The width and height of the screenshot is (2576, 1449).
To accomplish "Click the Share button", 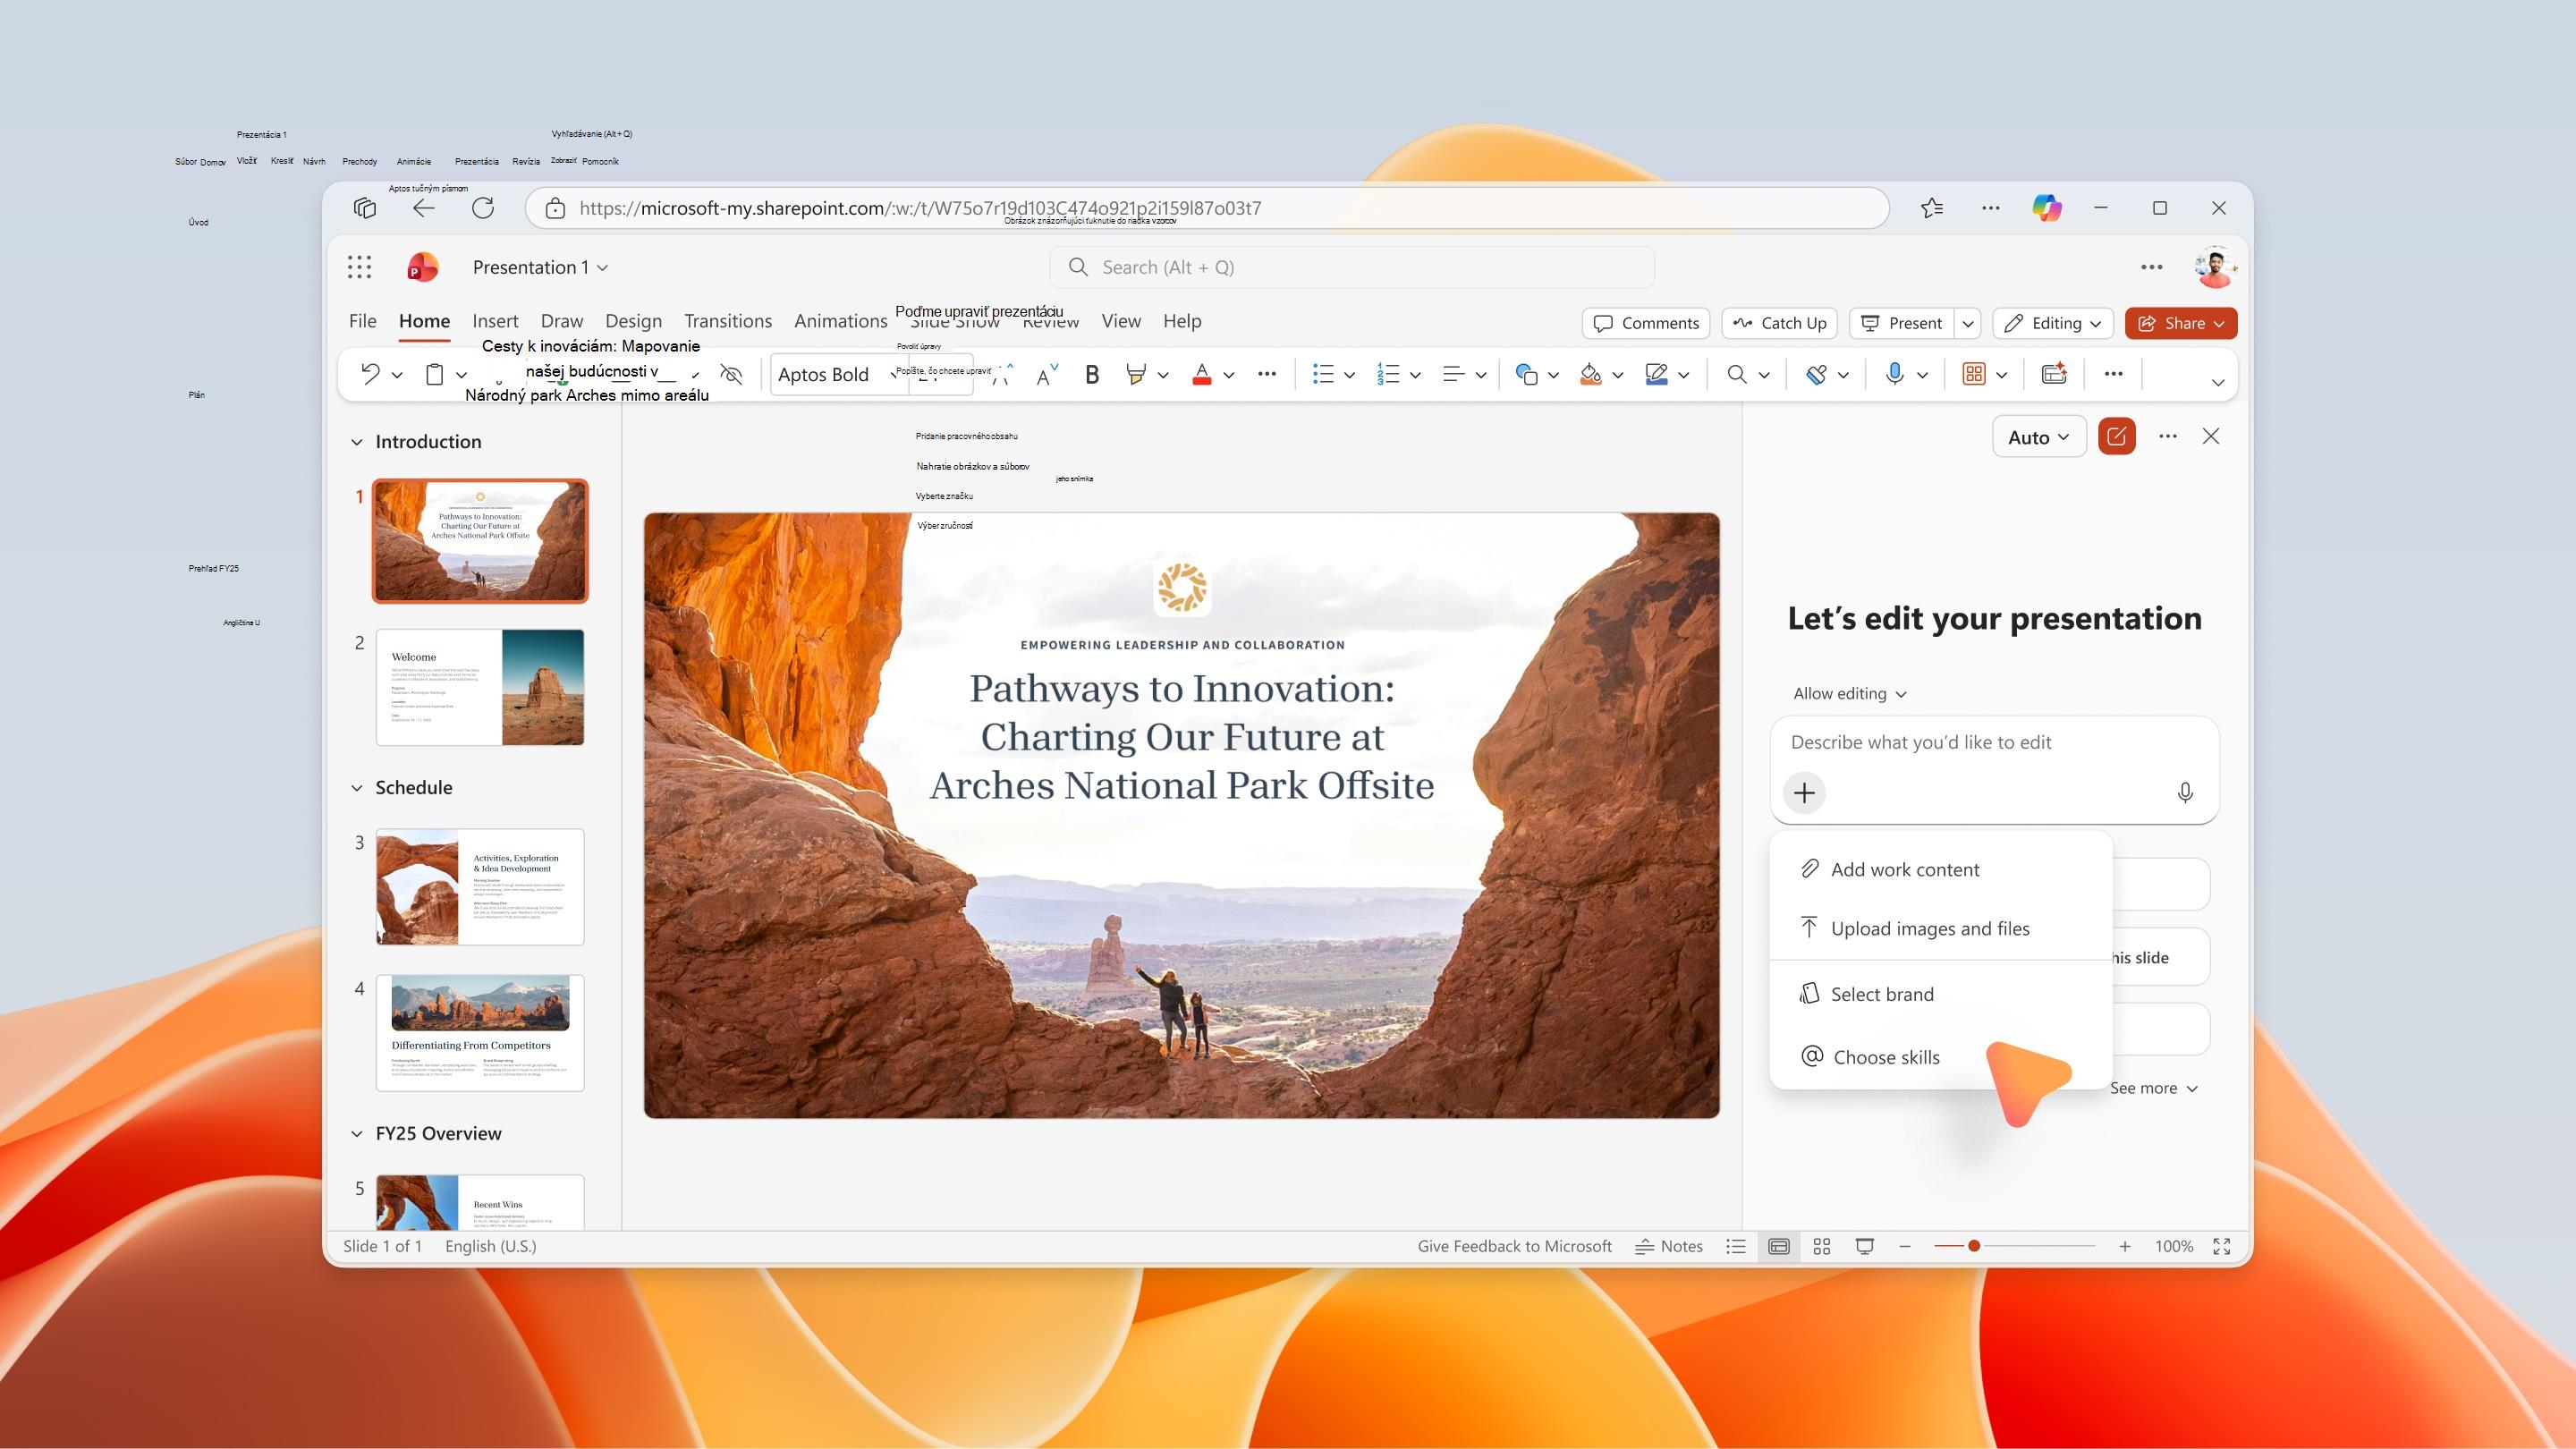I will coord(2181,323).
